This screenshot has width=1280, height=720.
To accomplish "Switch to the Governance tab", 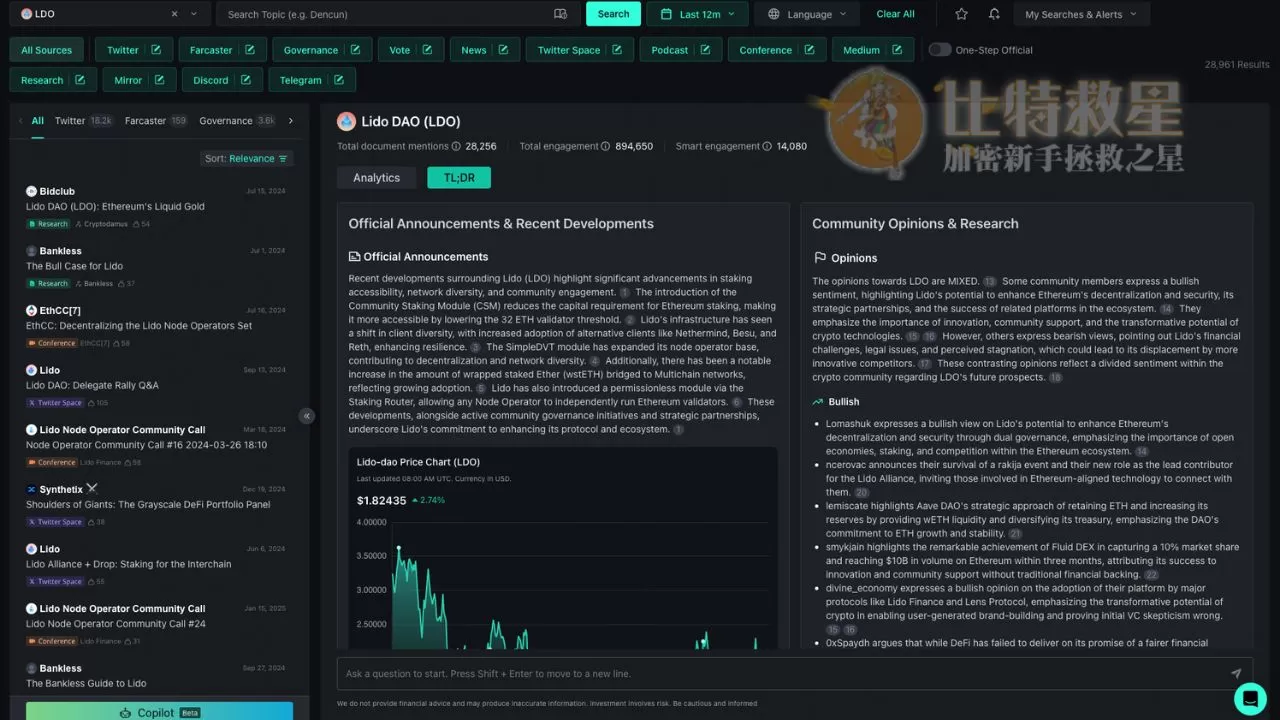I will pos(238,121).
